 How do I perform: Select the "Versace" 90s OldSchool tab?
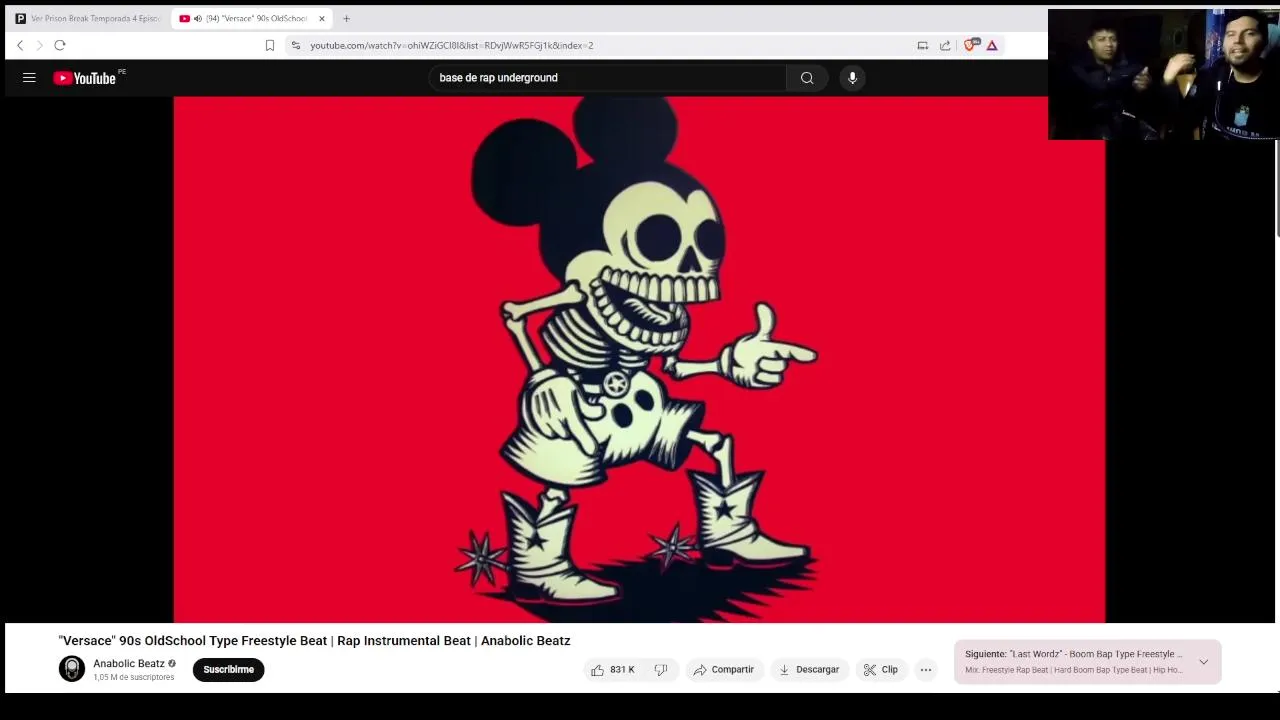point(252,18)
